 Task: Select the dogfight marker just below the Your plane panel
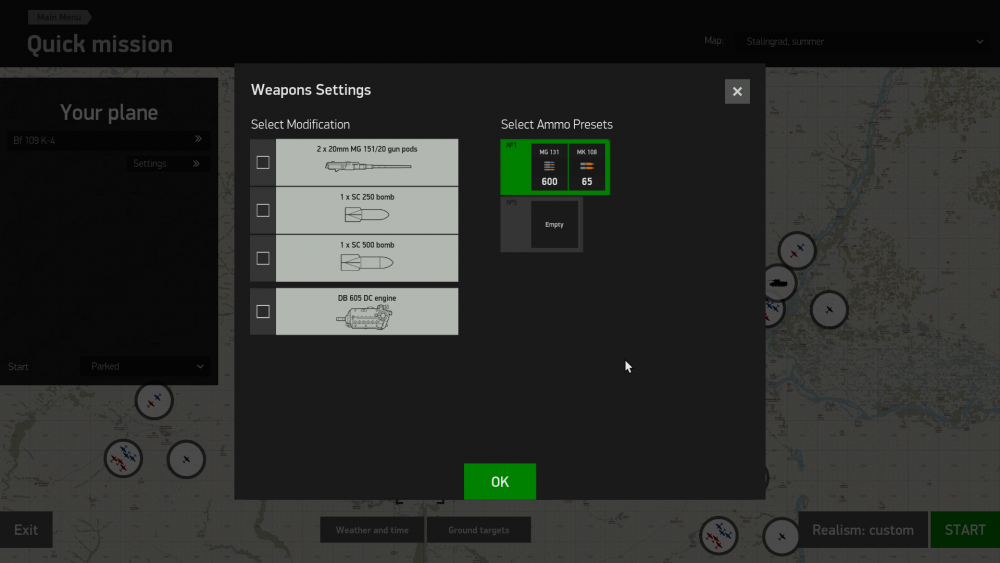pyautogui.click(x=154, y=400)
